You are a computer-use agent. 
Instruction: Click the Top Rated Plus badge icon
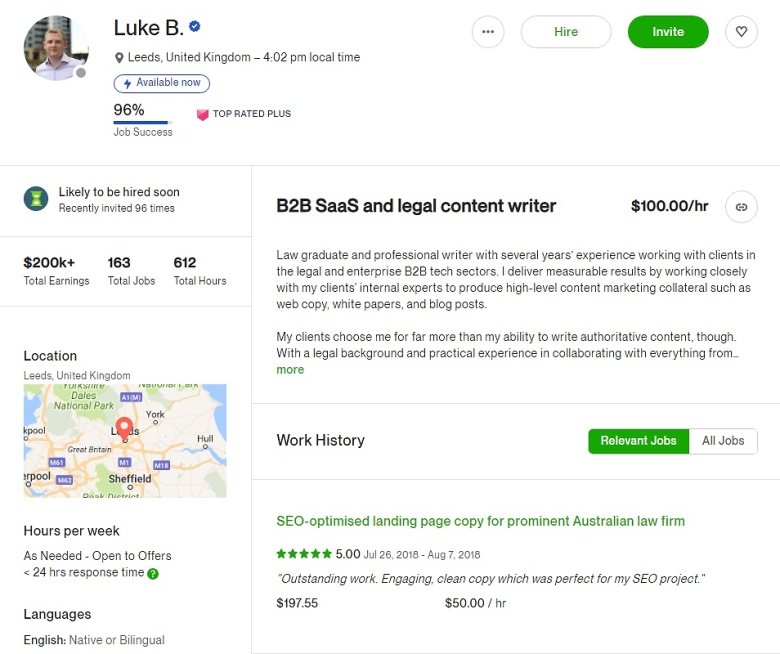pos(202,115)
